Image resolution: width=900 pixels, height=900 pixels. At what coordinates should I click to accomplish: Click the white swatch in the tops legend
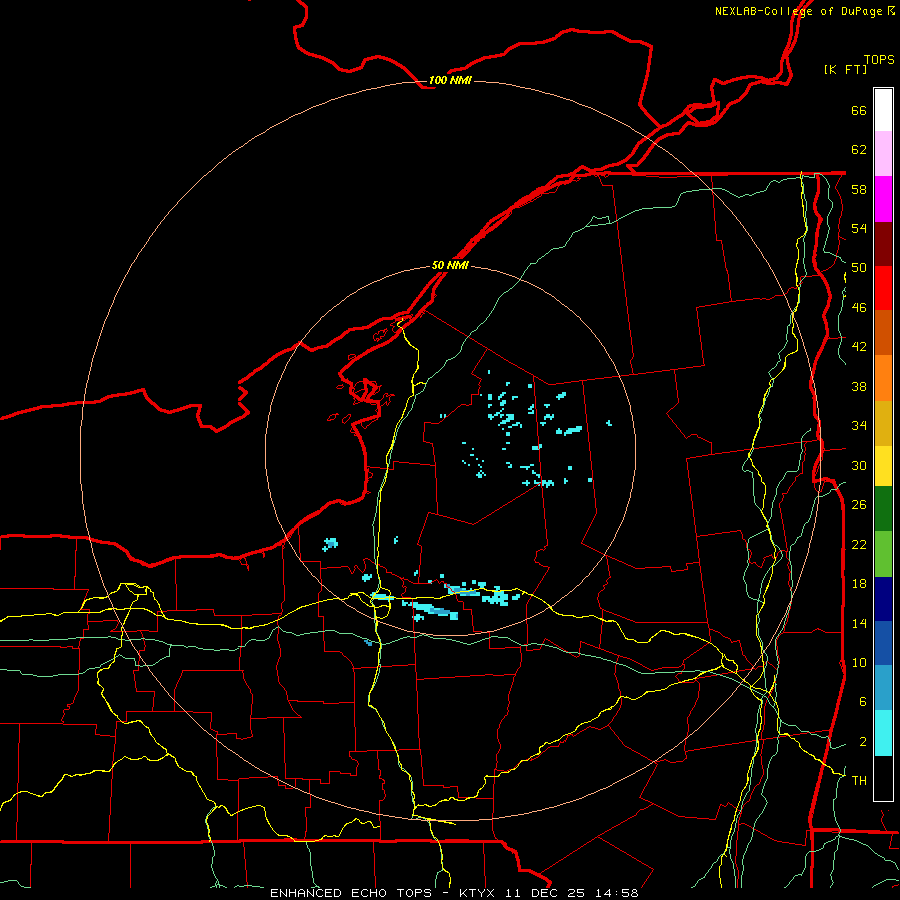tap(883, 110)
